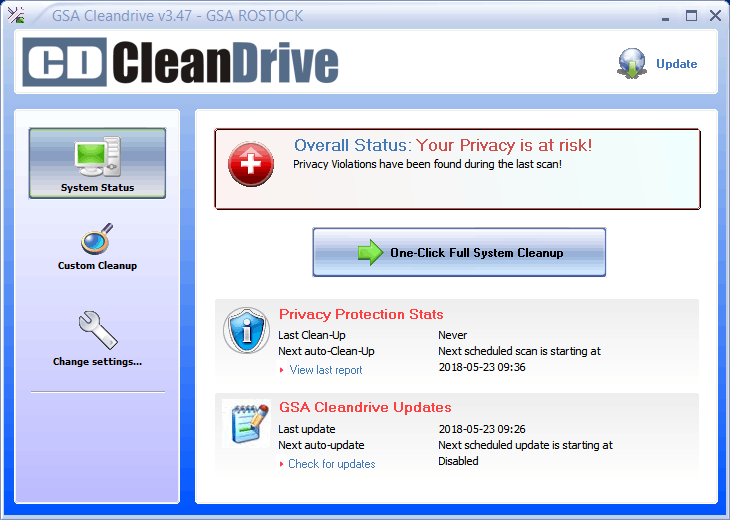This screenshot has width=730, height=520.
Task: Click the notepad updates icon
Action: click(x=246, y=423)
